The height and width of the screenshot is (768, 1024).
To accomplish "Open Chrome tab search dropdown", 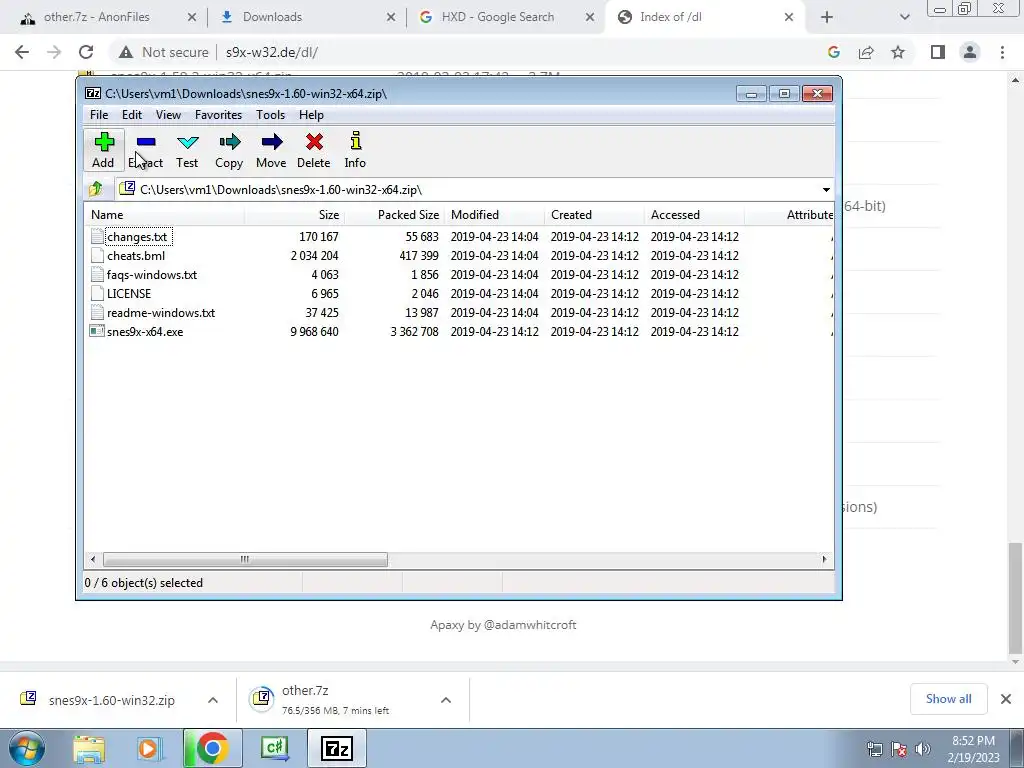I will pos(904,17).
